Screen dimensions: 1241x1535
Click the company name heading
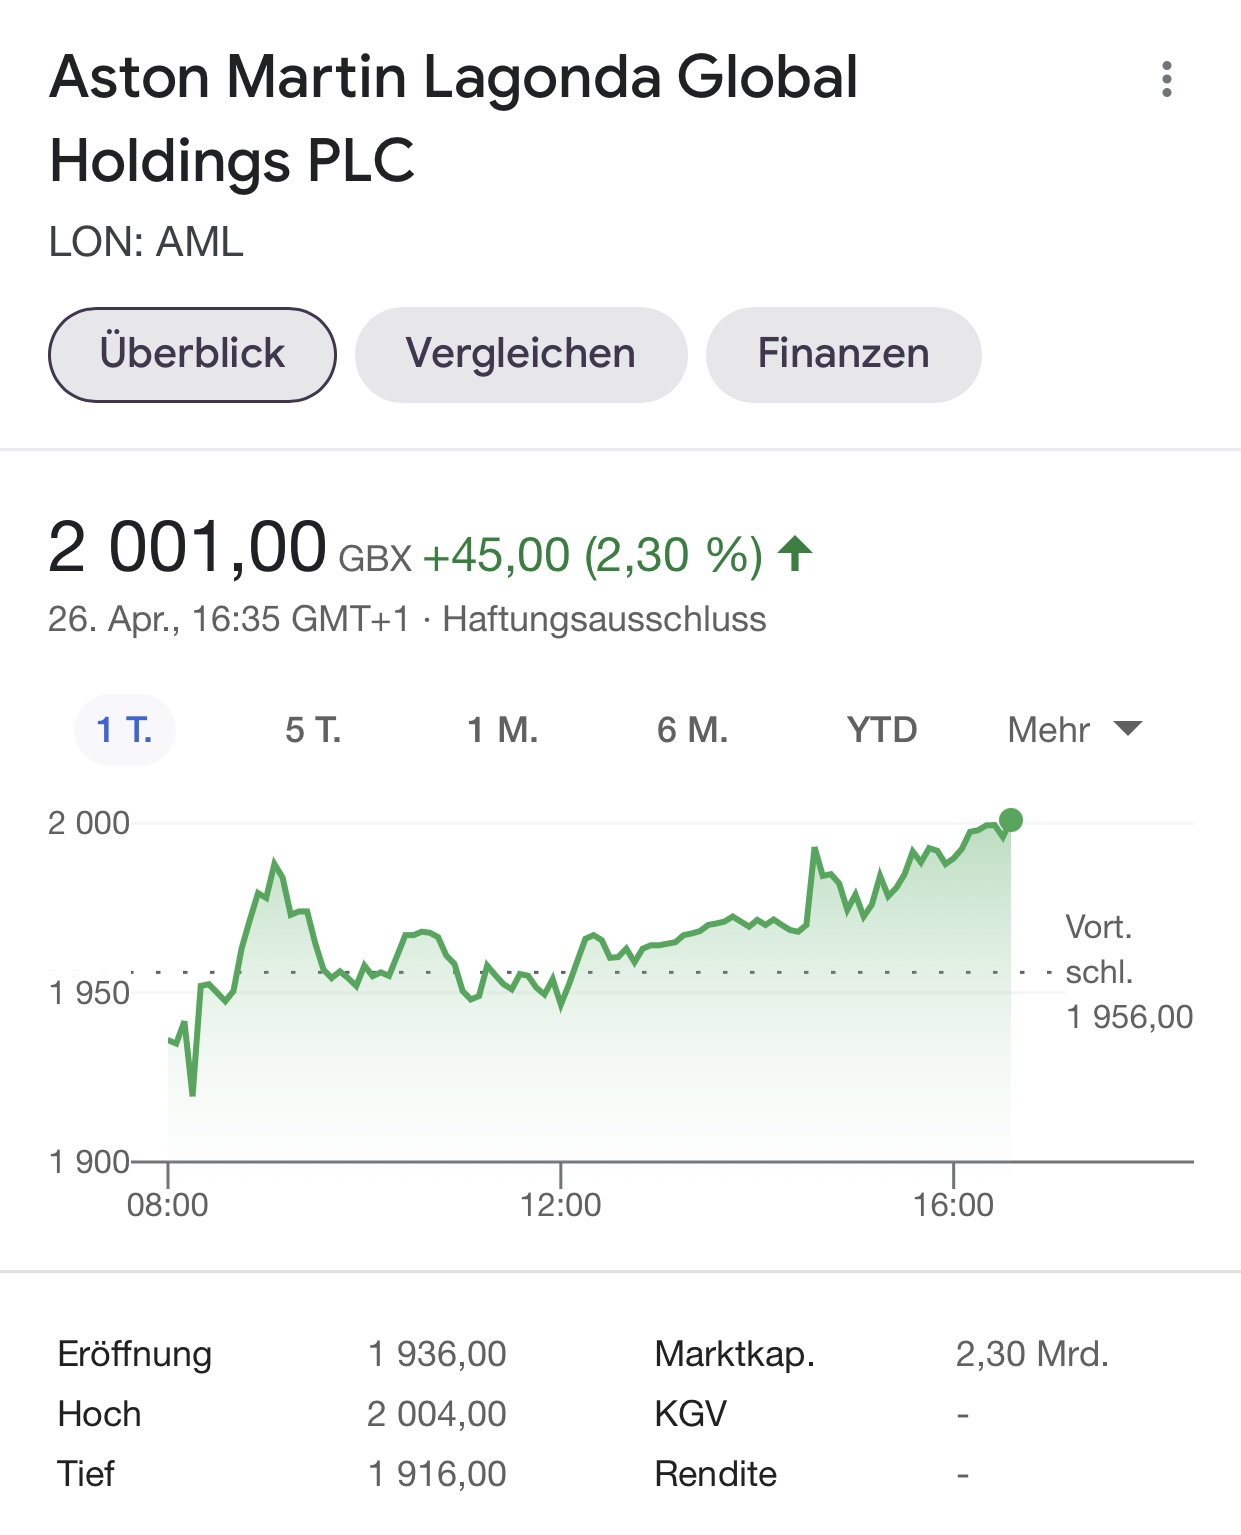[453, 119]
